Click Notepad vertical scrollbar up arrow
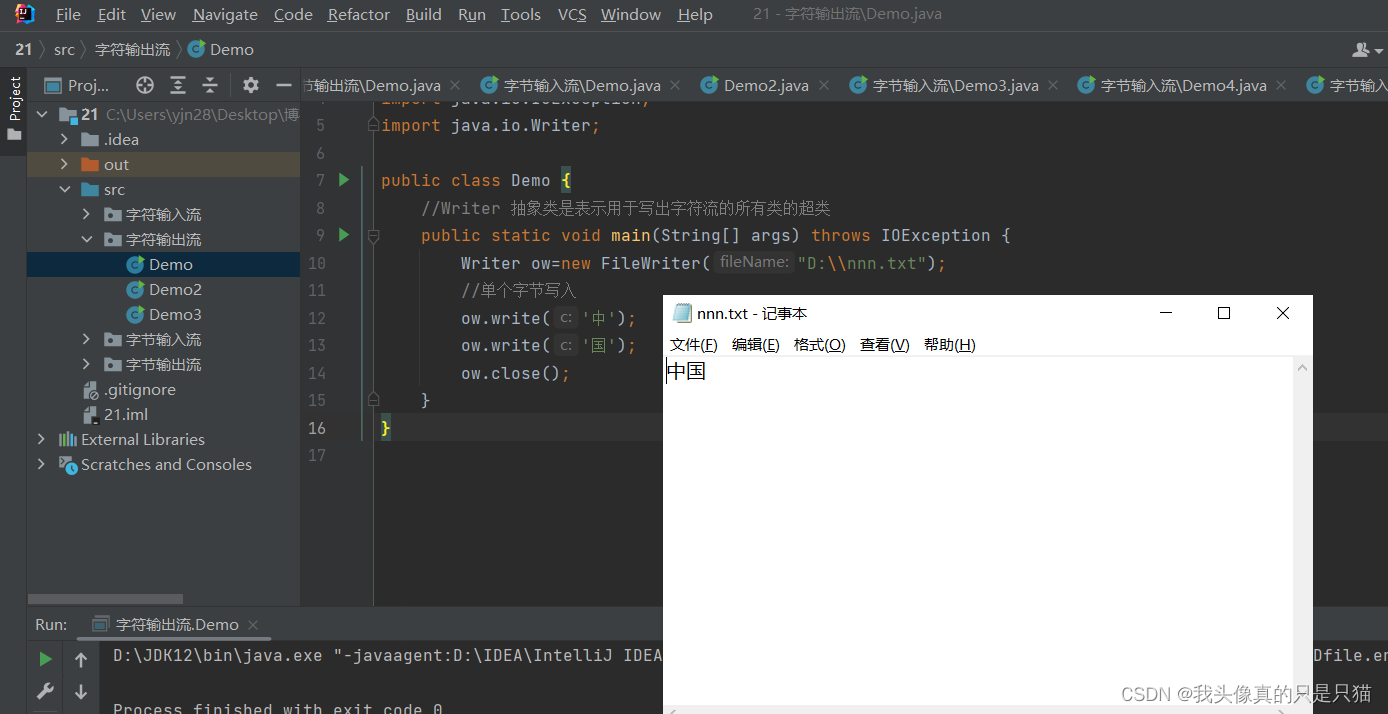The height and width of the screenshot is (714, 1388). 1302,368
